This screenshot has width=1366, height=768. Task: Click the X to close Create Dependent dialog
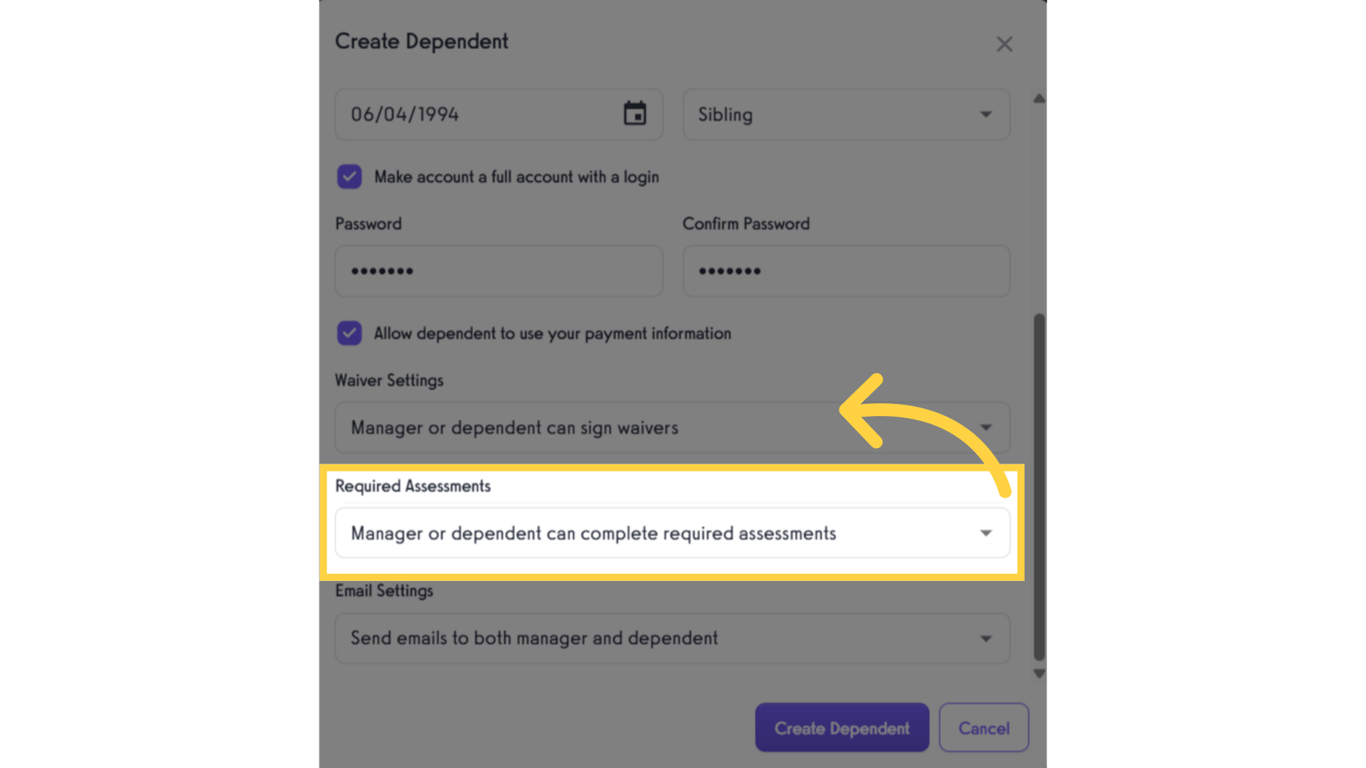[x=1004, y=43]
